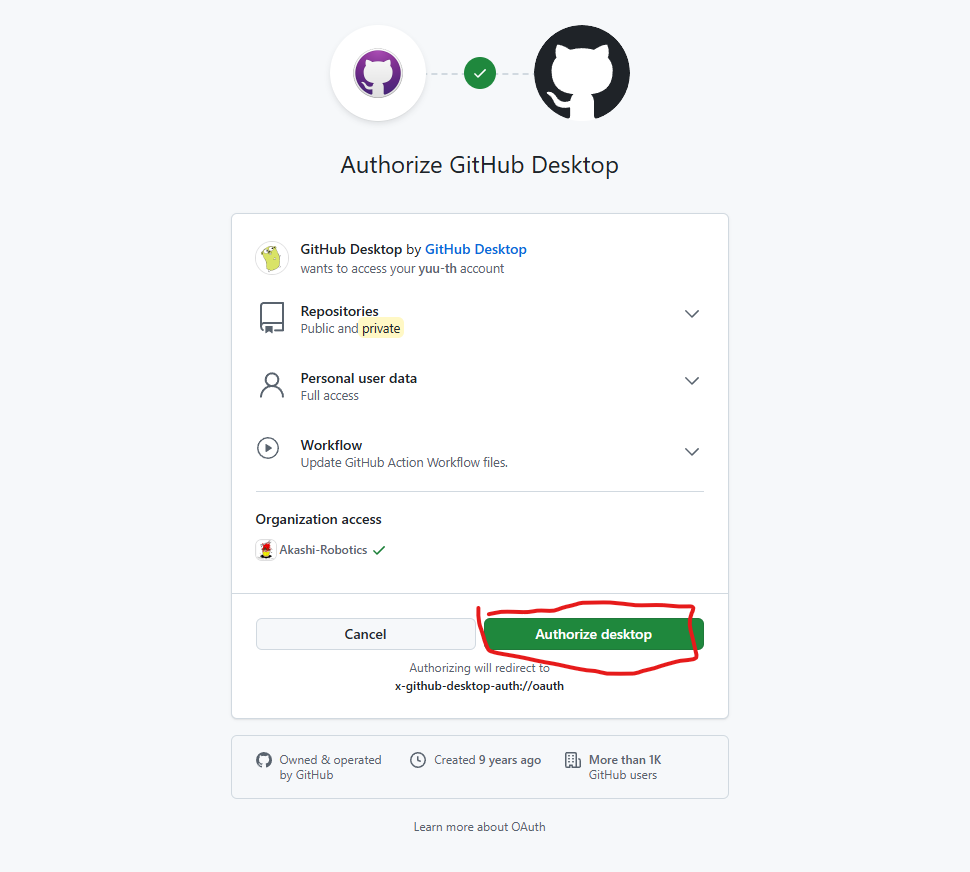This screenshot has width=970, height=872.
Task: Click the Organization access heading
Action: click(319, 519)
